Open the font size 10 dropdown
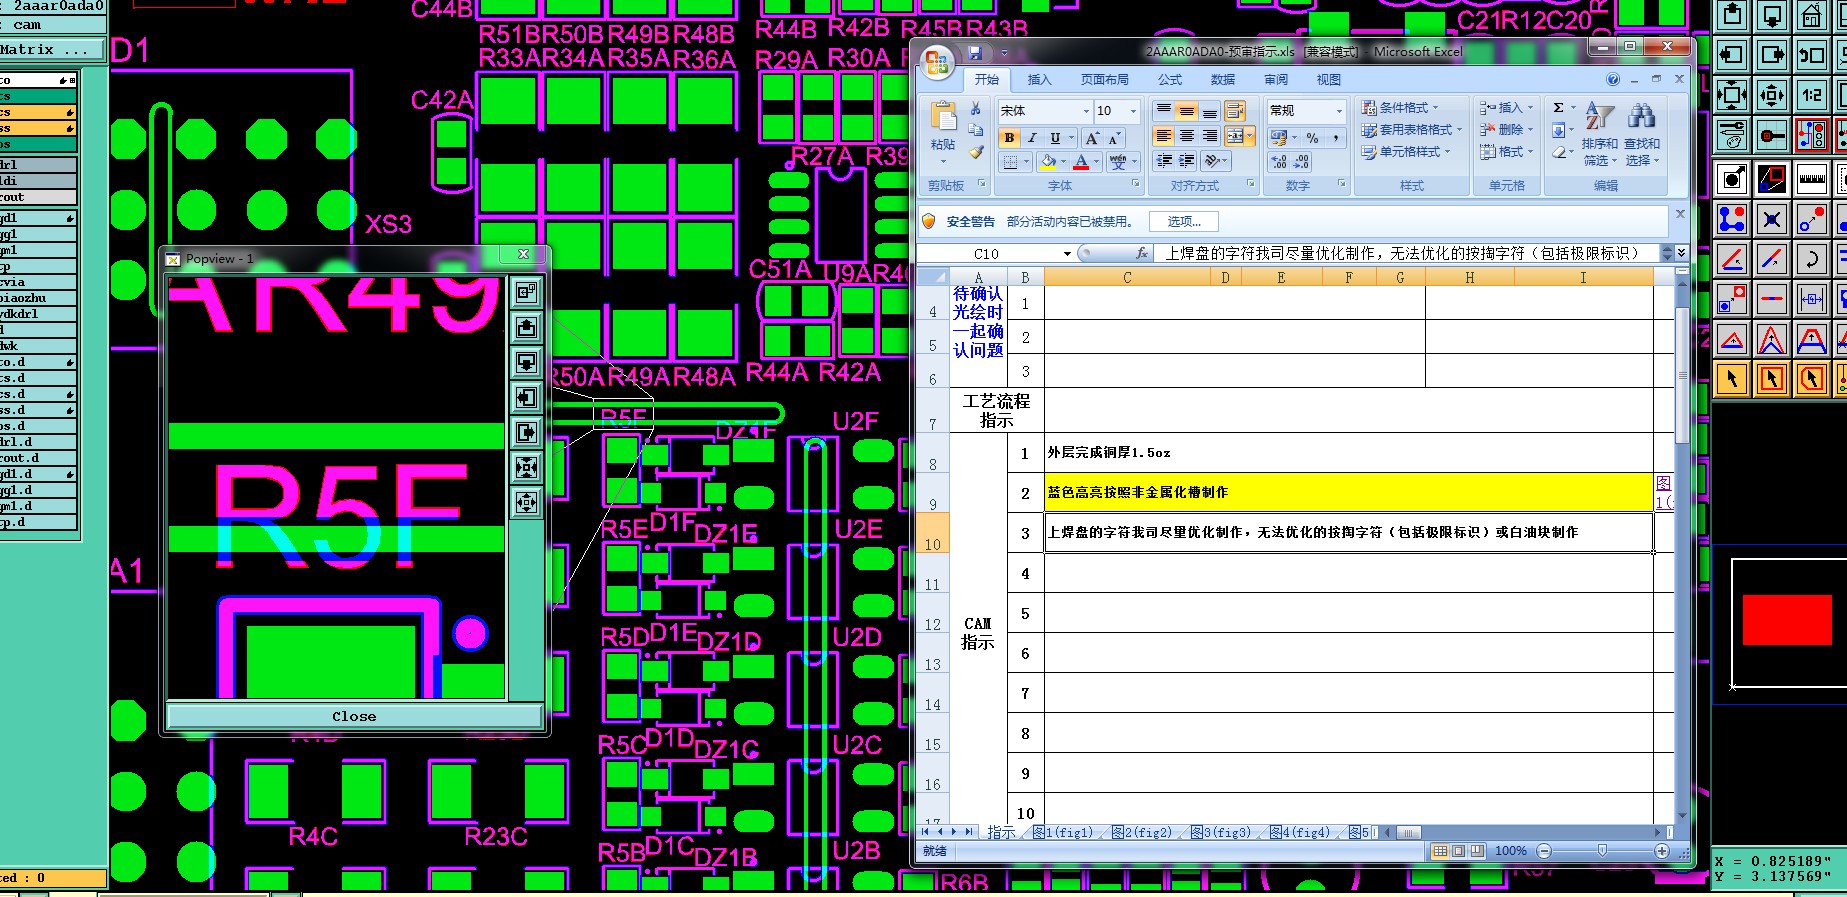The image size is (1847, 897). pyautogui.click(x=1133, y=111)
